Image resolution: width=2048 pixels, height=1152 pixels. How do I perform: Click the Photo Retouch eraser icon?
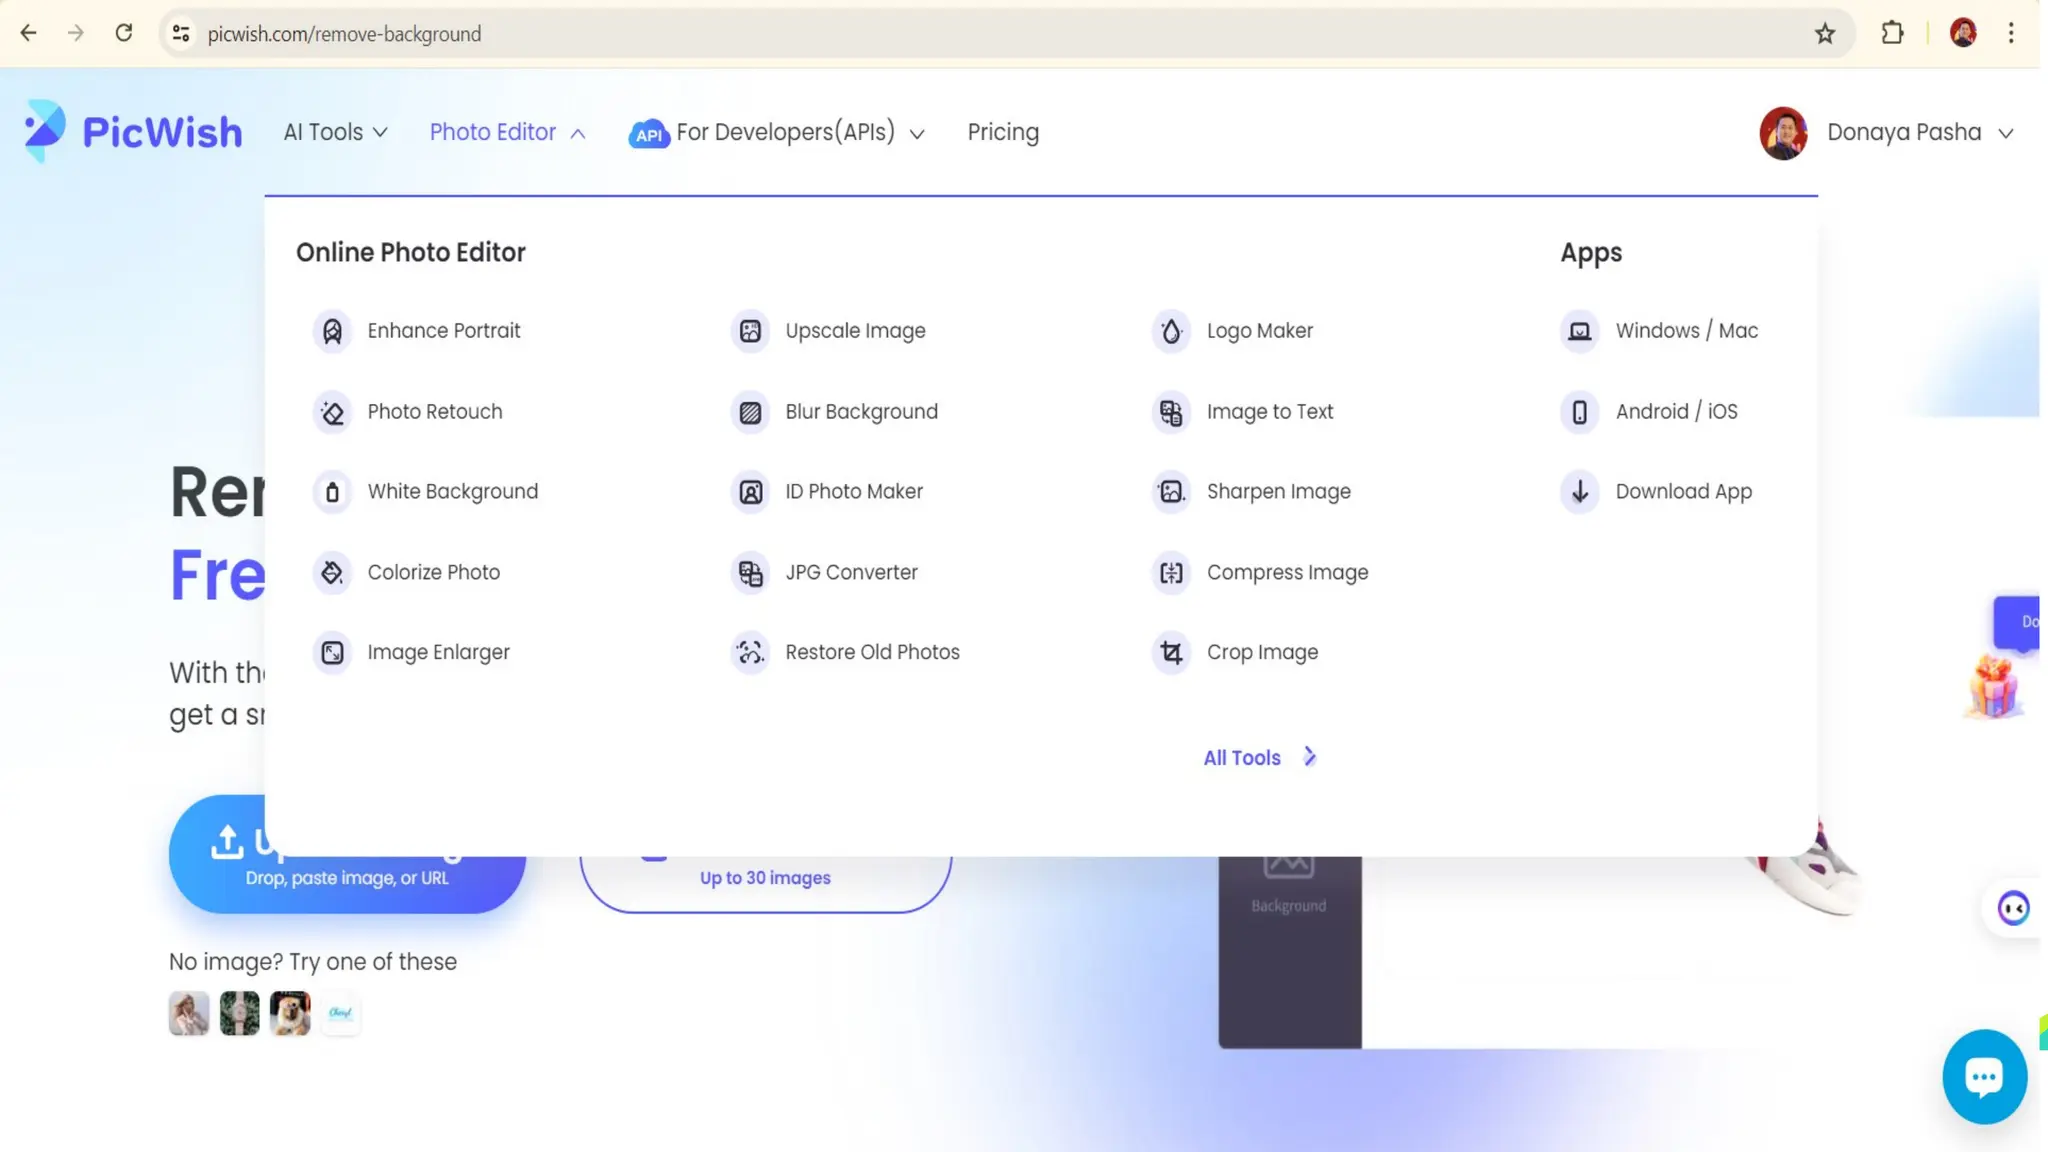coord(332,412)
